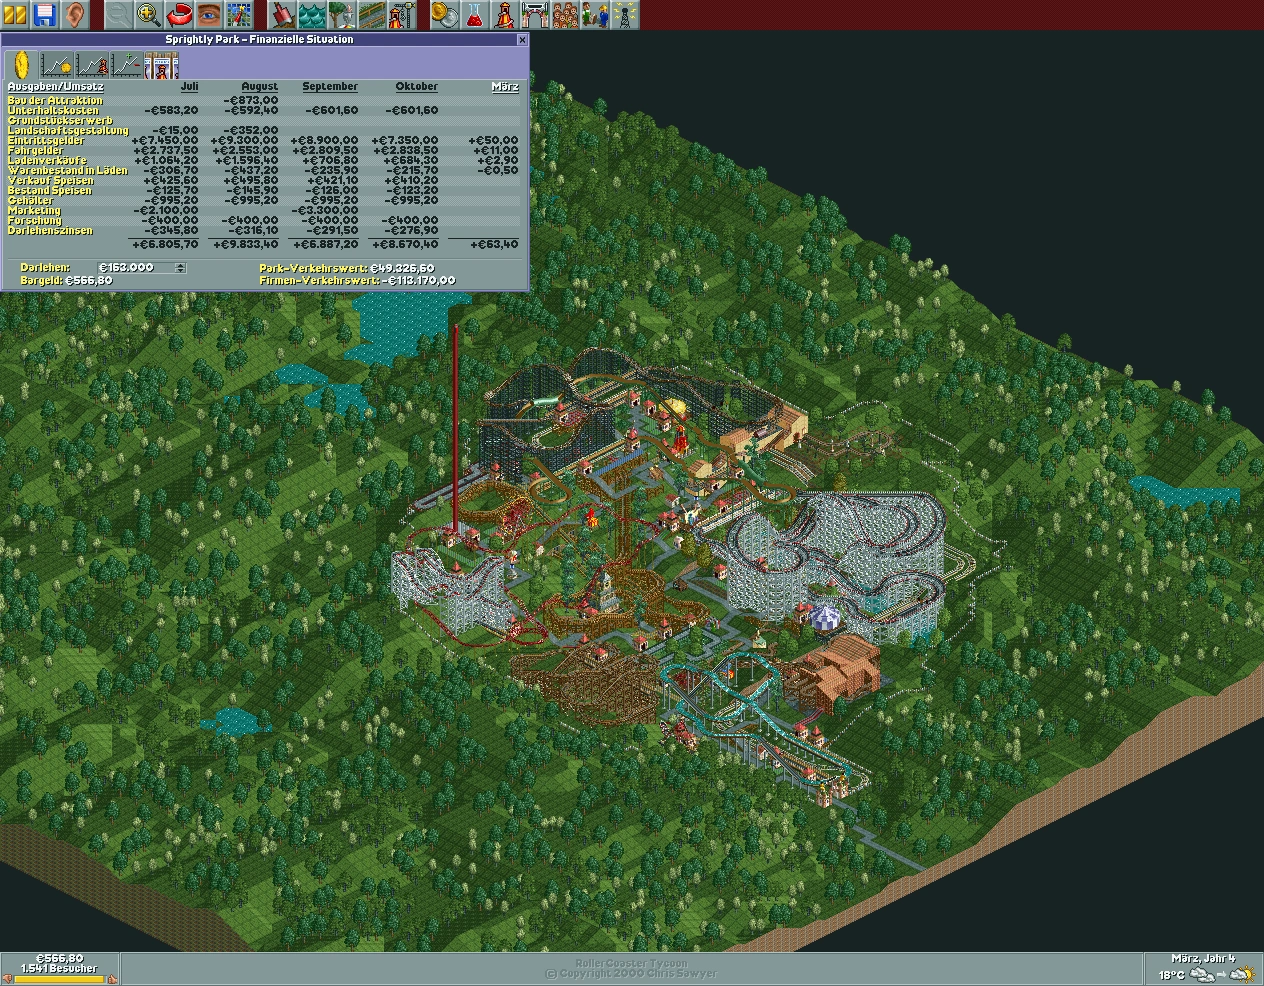Click the park rating bar

(x=59, y=979)
